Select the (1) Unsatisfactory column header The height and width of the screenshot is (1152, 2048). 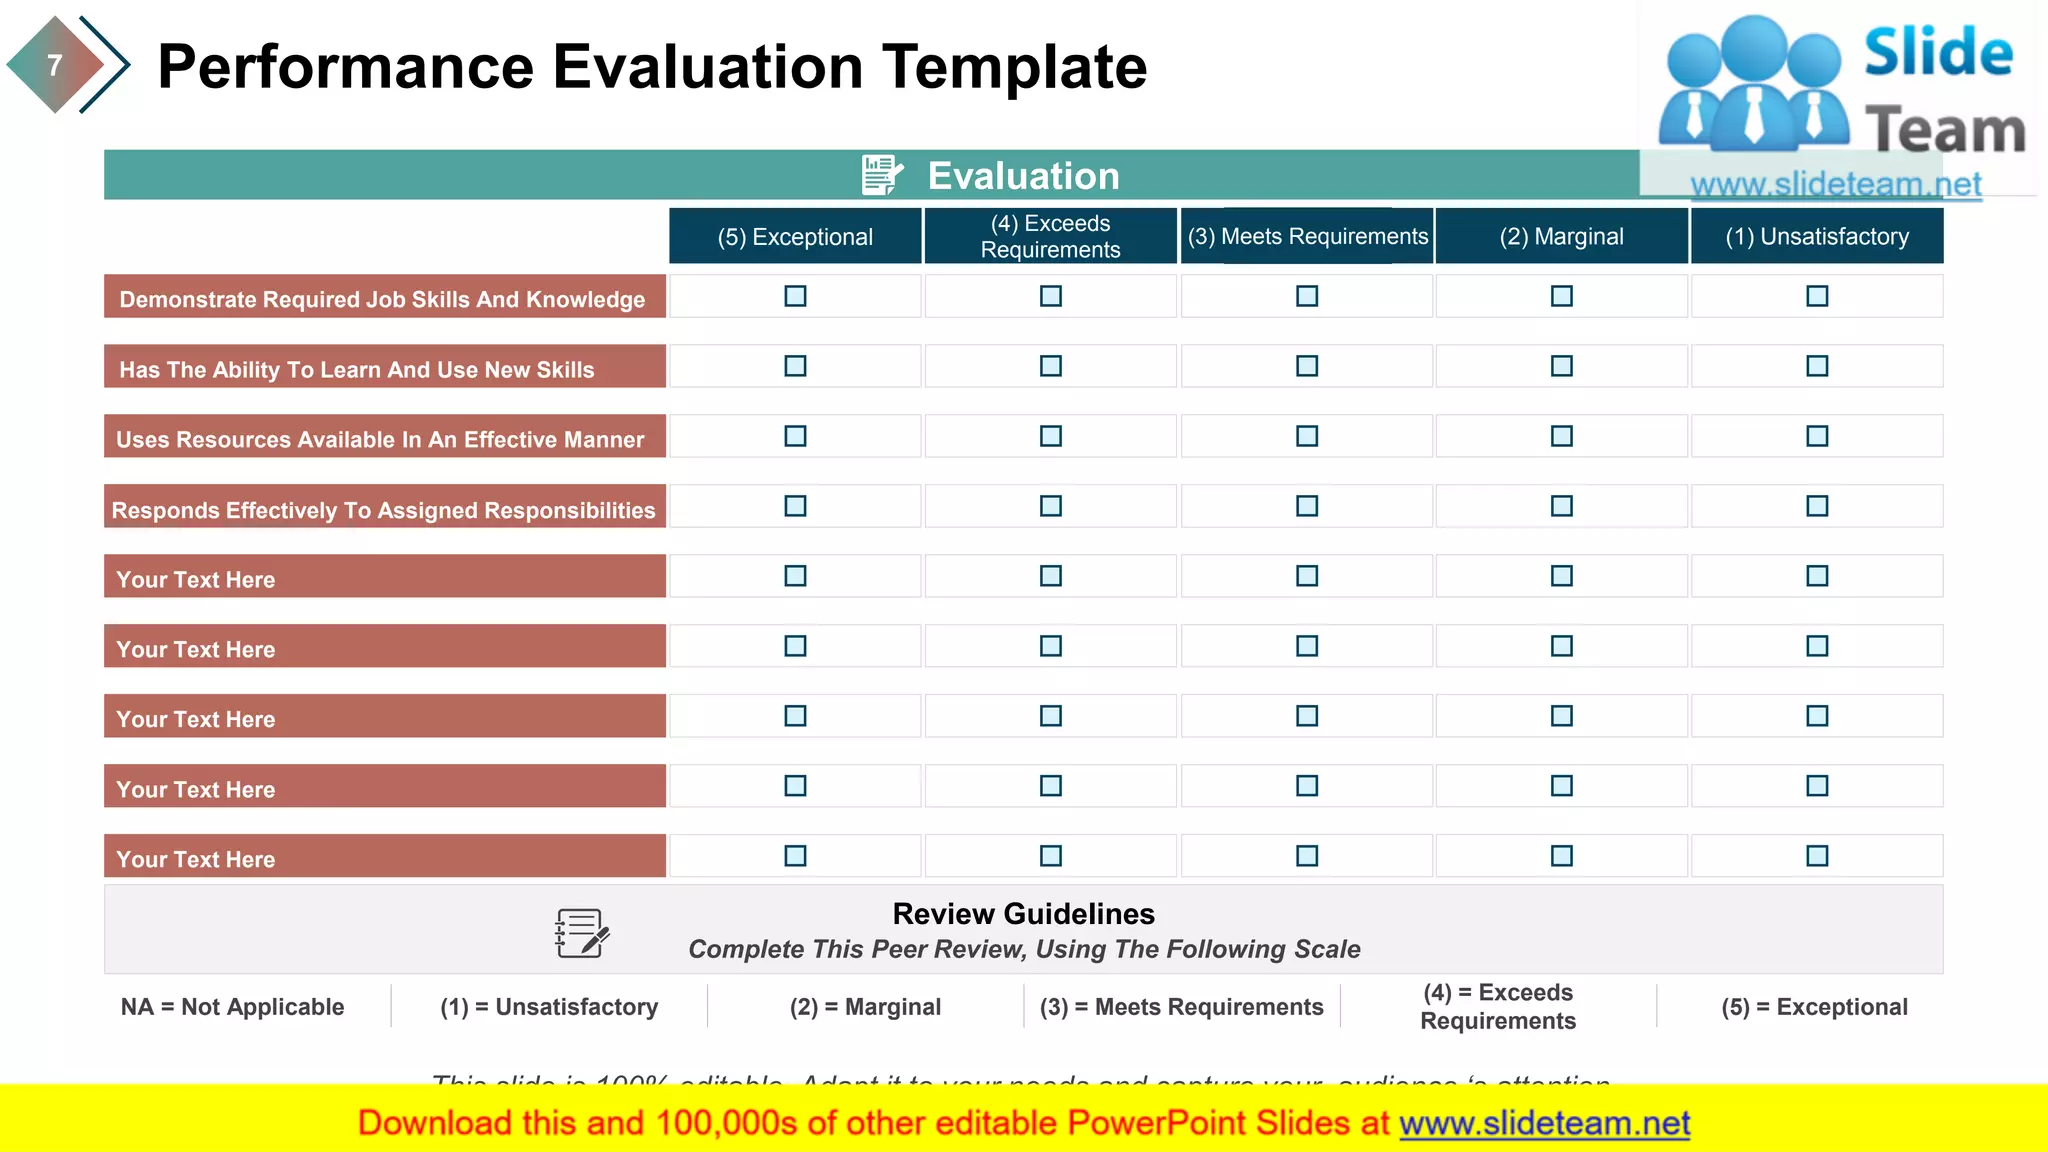pos(1817,236)
